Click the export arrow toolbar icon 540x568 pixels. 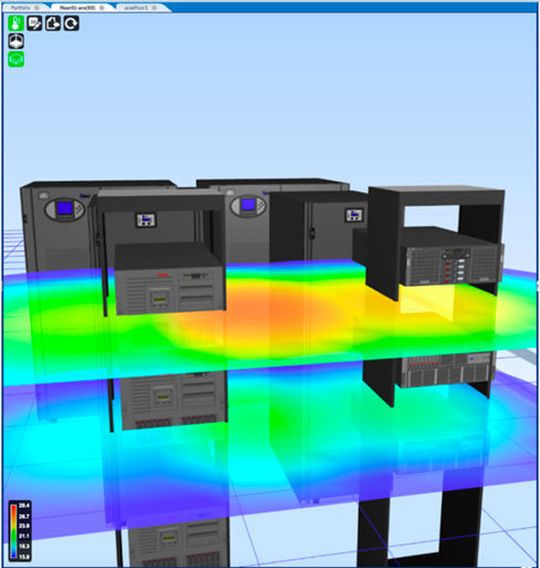pyautogui.click(x=53, y=23)
